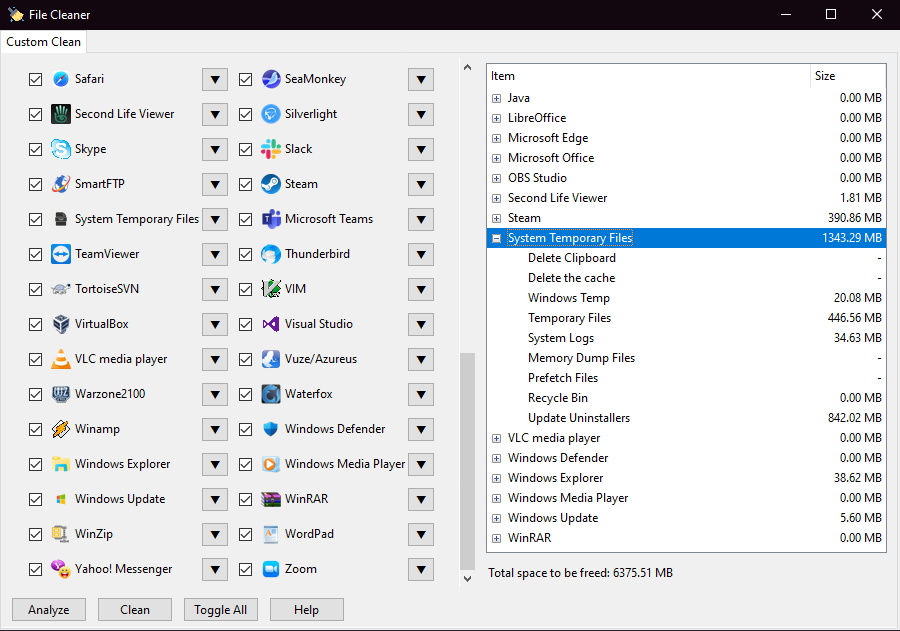
Task: Open the dropdown next to Visual Studio
Action: click(x=420, y=324)
